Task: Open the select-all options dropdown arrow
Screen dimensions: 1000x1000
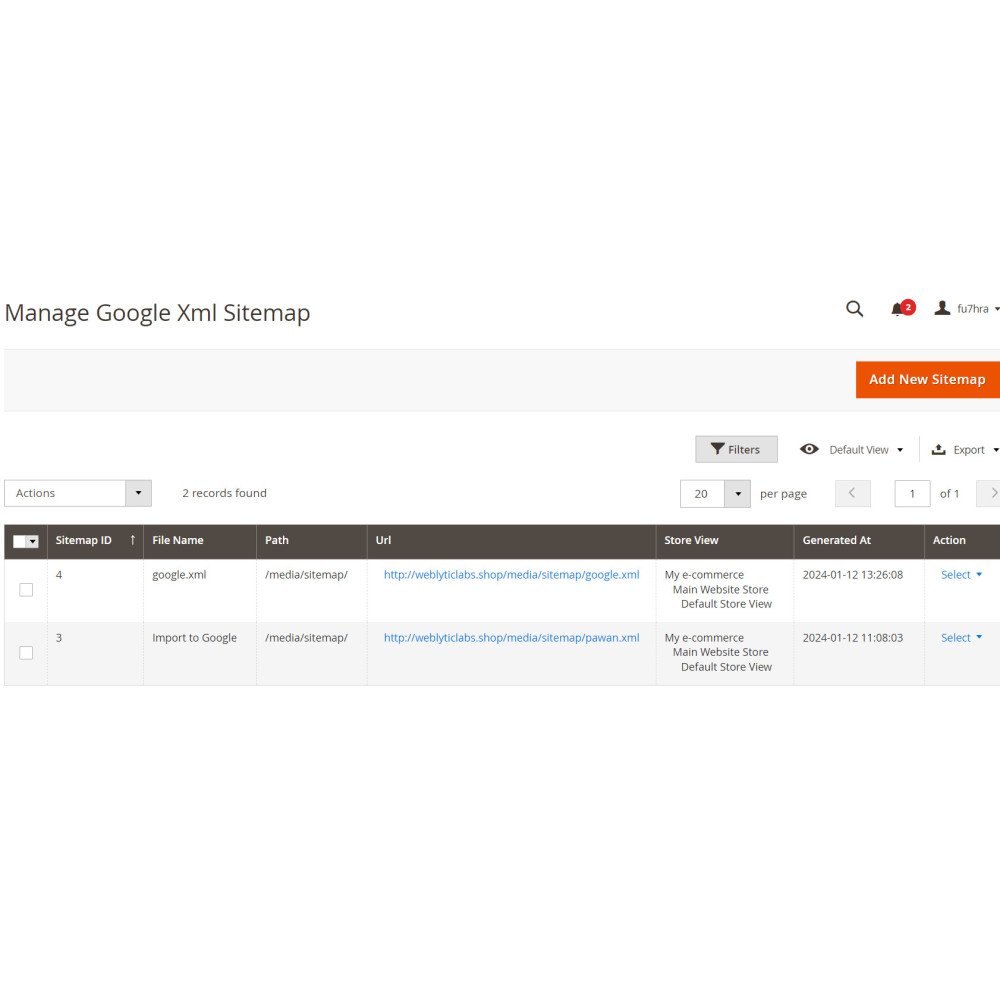Action: tap(33, 541)
